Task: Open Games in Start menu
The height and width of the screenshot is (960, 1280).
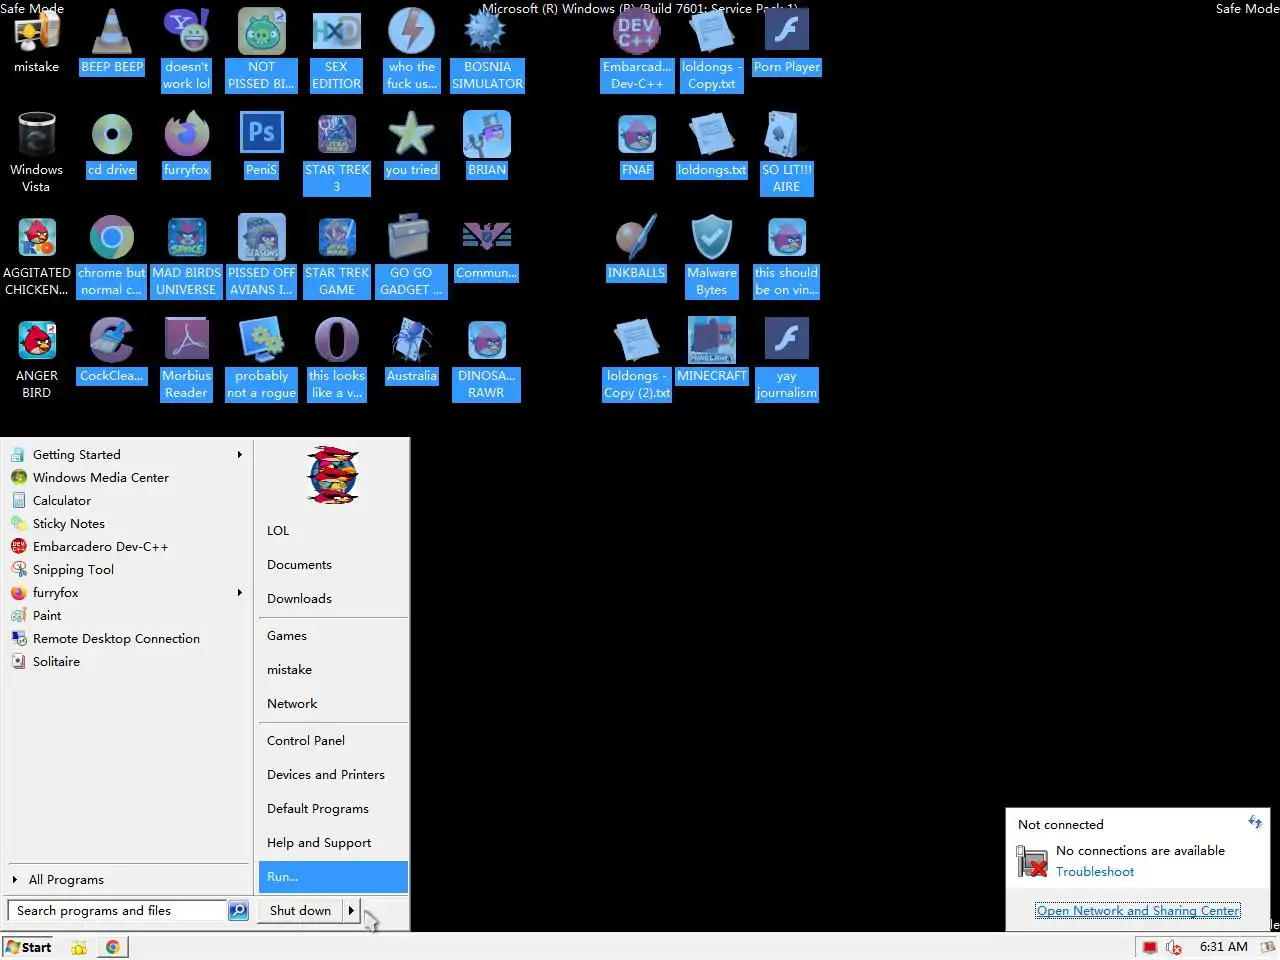Action: pos(333,636)
